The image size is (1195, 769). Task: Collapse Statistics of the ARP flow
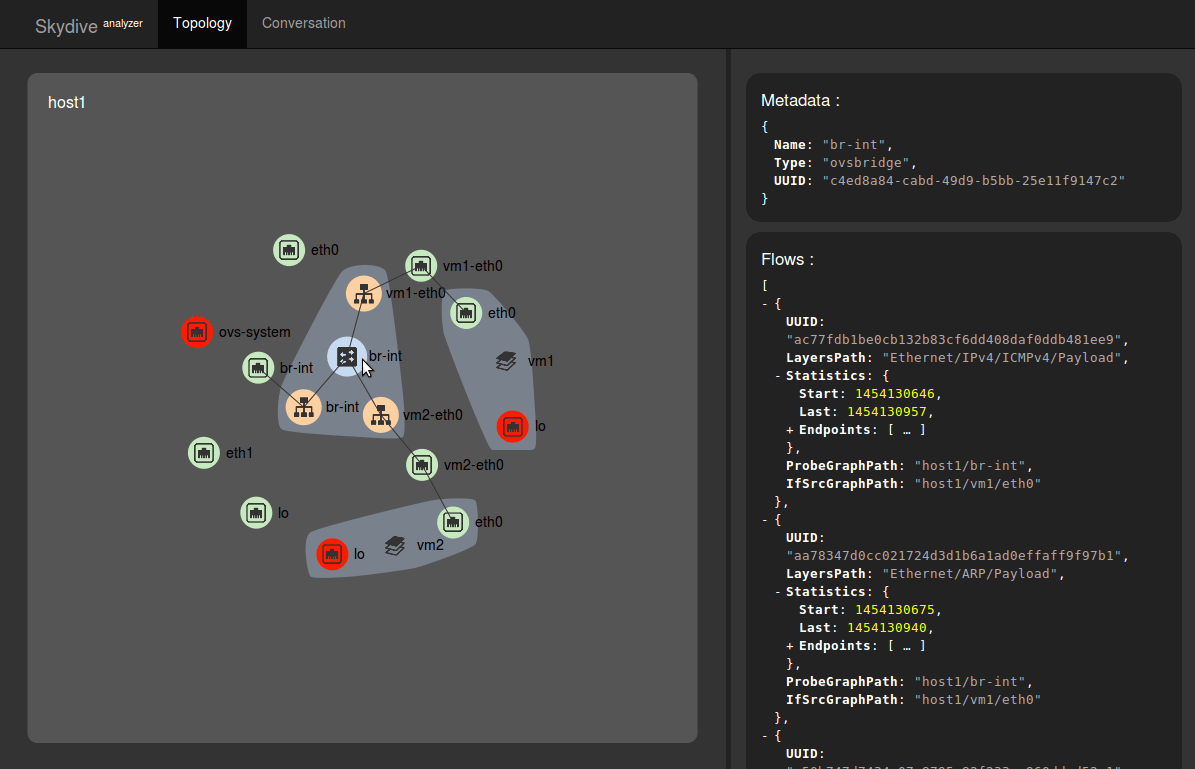coord(777,592)
